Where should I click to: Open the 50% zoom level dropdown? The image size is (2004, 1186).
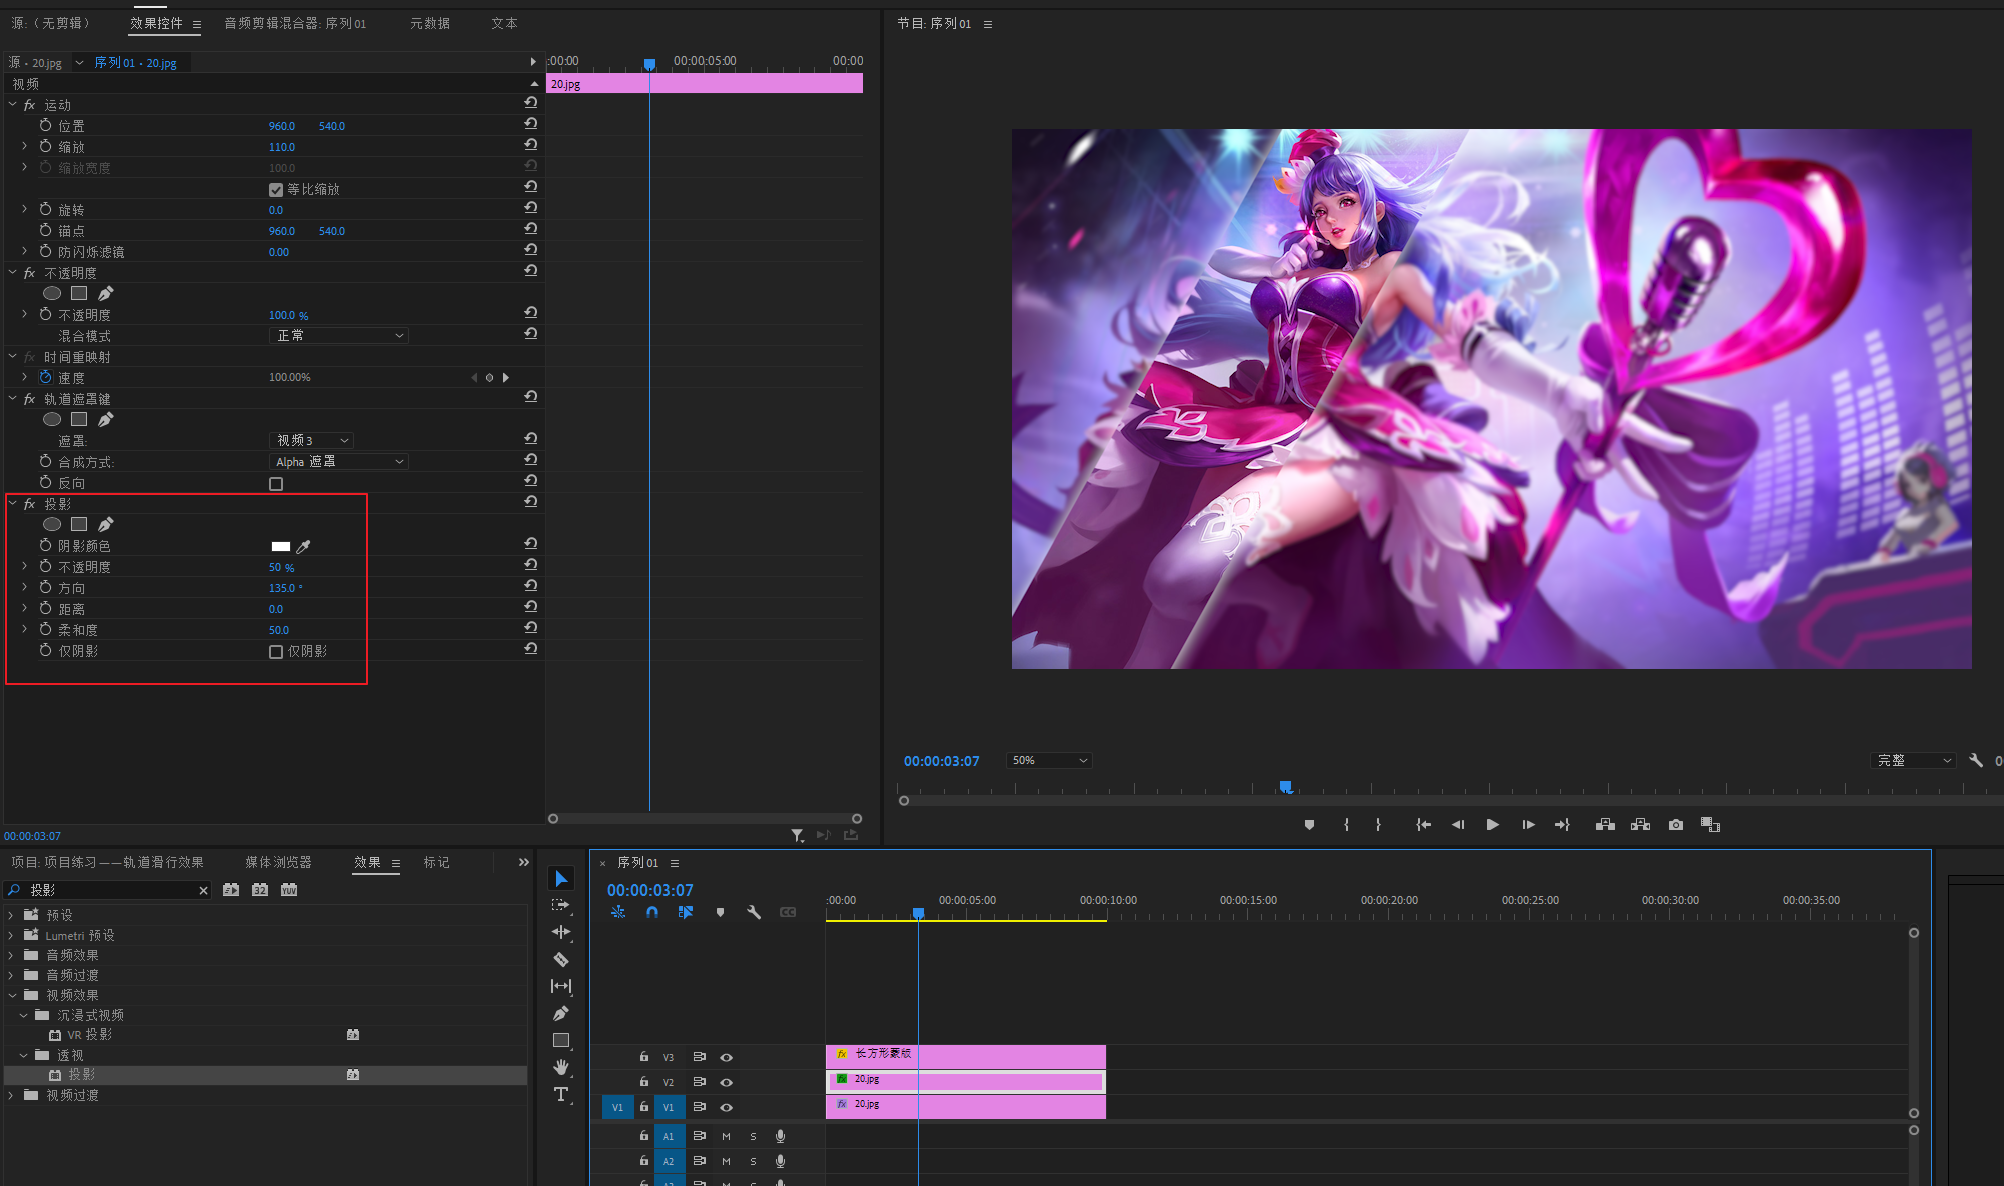(x=1048, y=761)
